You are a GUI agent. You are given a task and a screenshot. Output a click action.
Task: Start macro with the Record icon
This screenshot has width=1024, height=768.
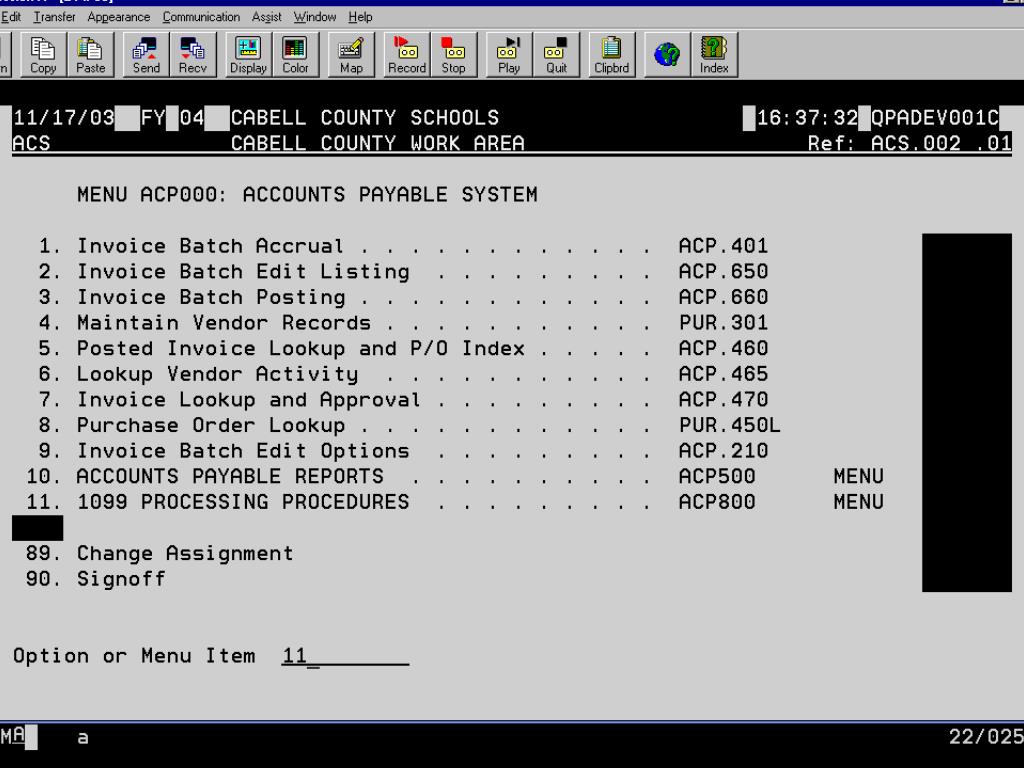[x=407, y=55]
